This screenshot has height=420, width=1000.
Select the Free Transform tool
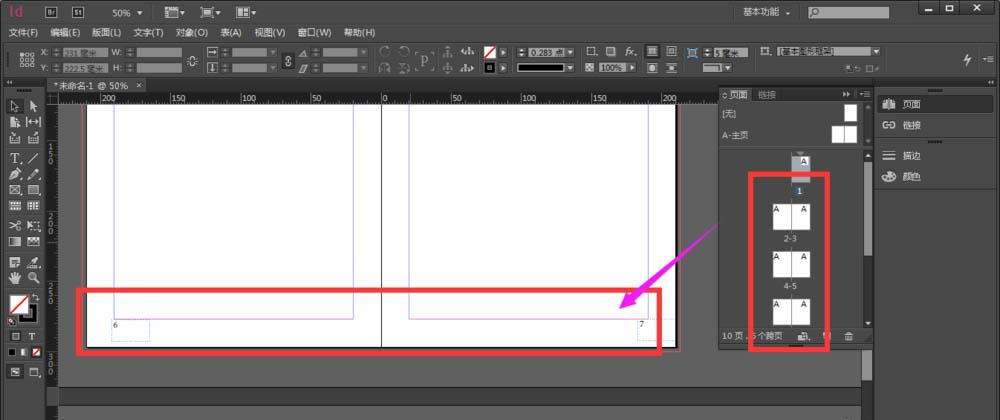[x=34, y=226]
